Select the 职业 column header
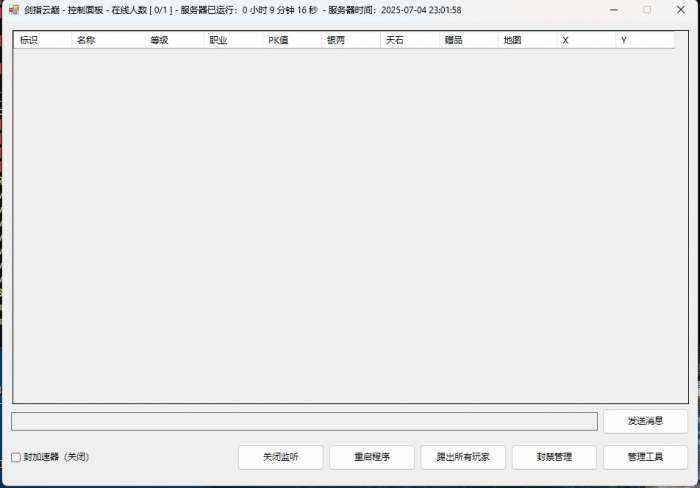700x488 pixels. pyautogui.click(x=233, y=40)
